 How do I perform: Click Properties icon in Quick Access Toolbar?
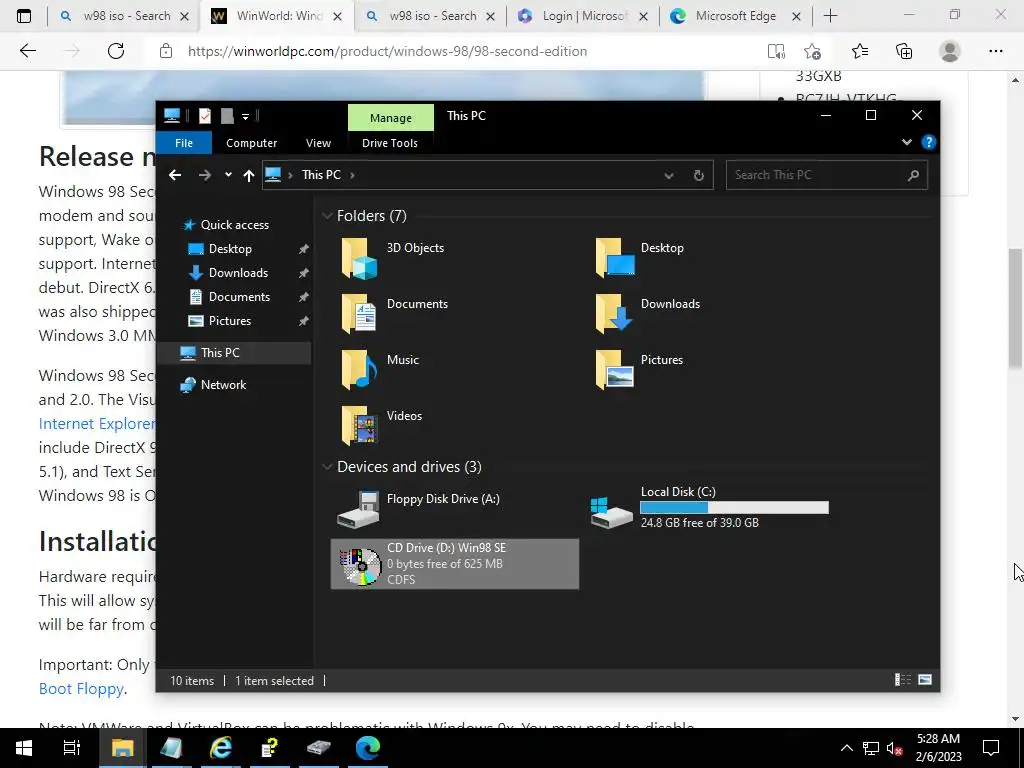[205, 116]
